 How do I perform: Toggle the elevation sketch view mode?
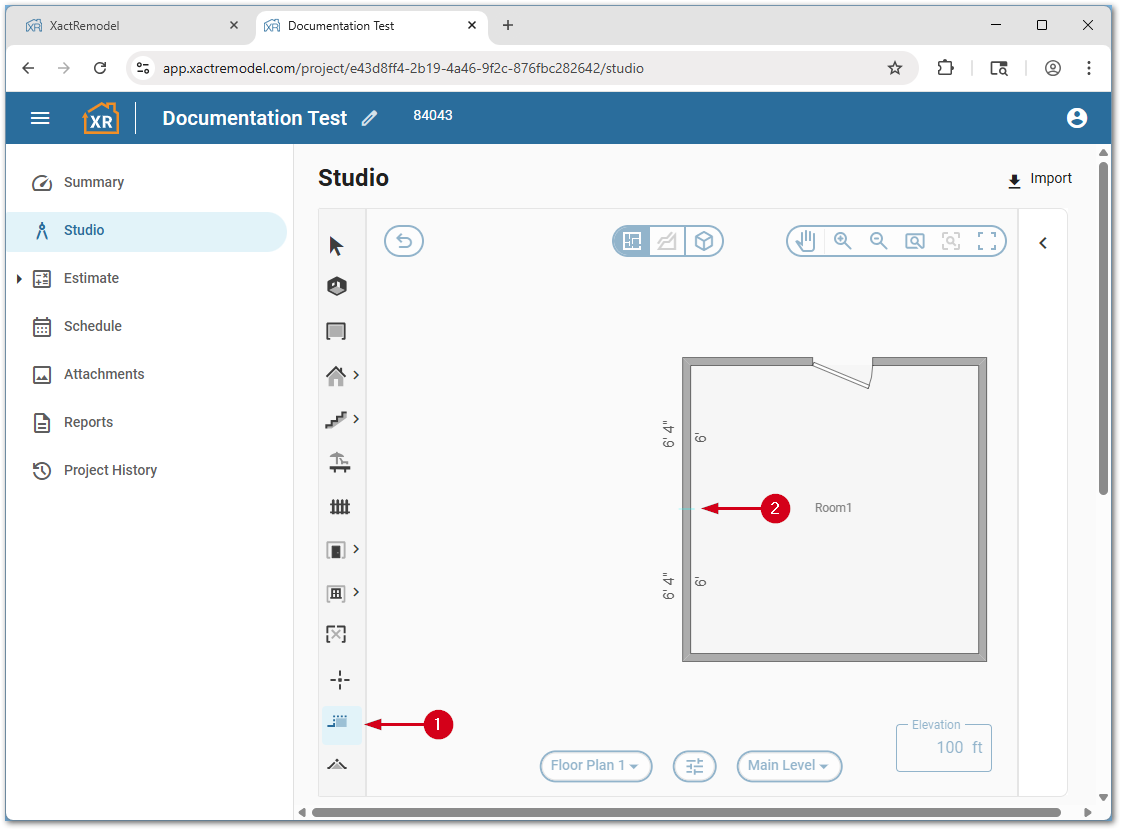(x=667, y=241)
